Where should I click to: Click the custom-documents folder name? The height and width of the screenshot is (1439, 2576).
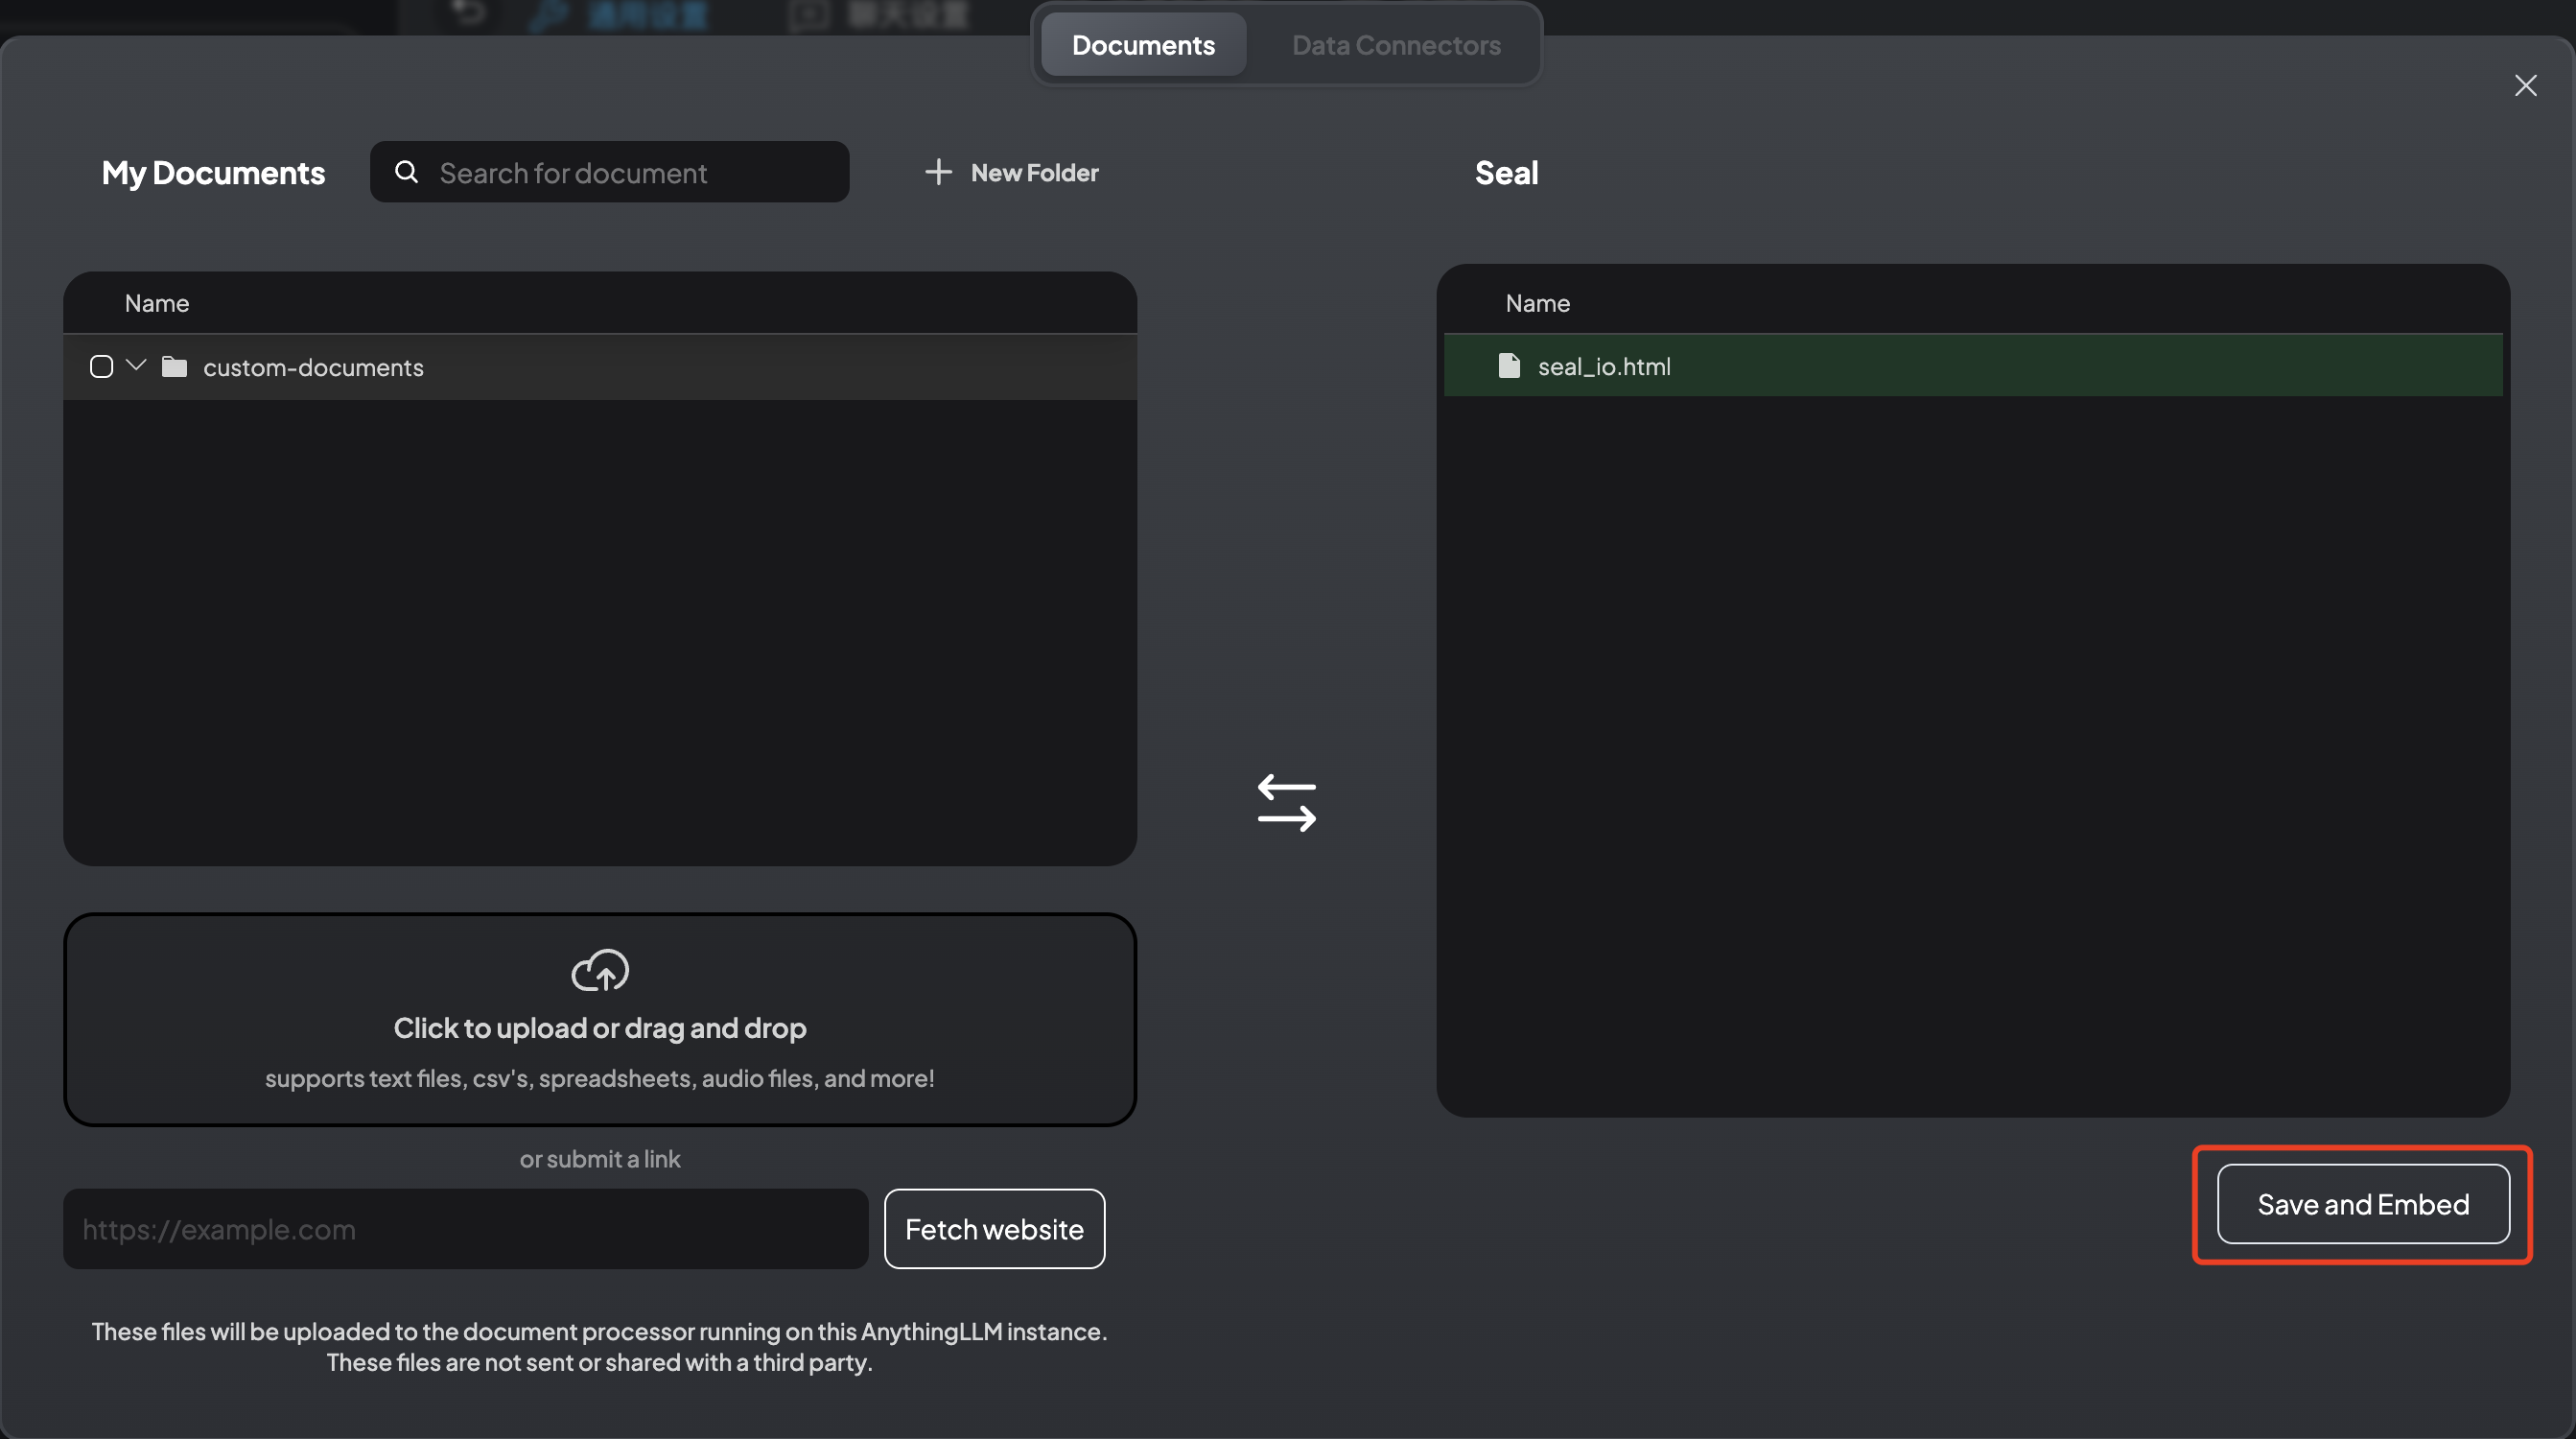tap(313, 368)
